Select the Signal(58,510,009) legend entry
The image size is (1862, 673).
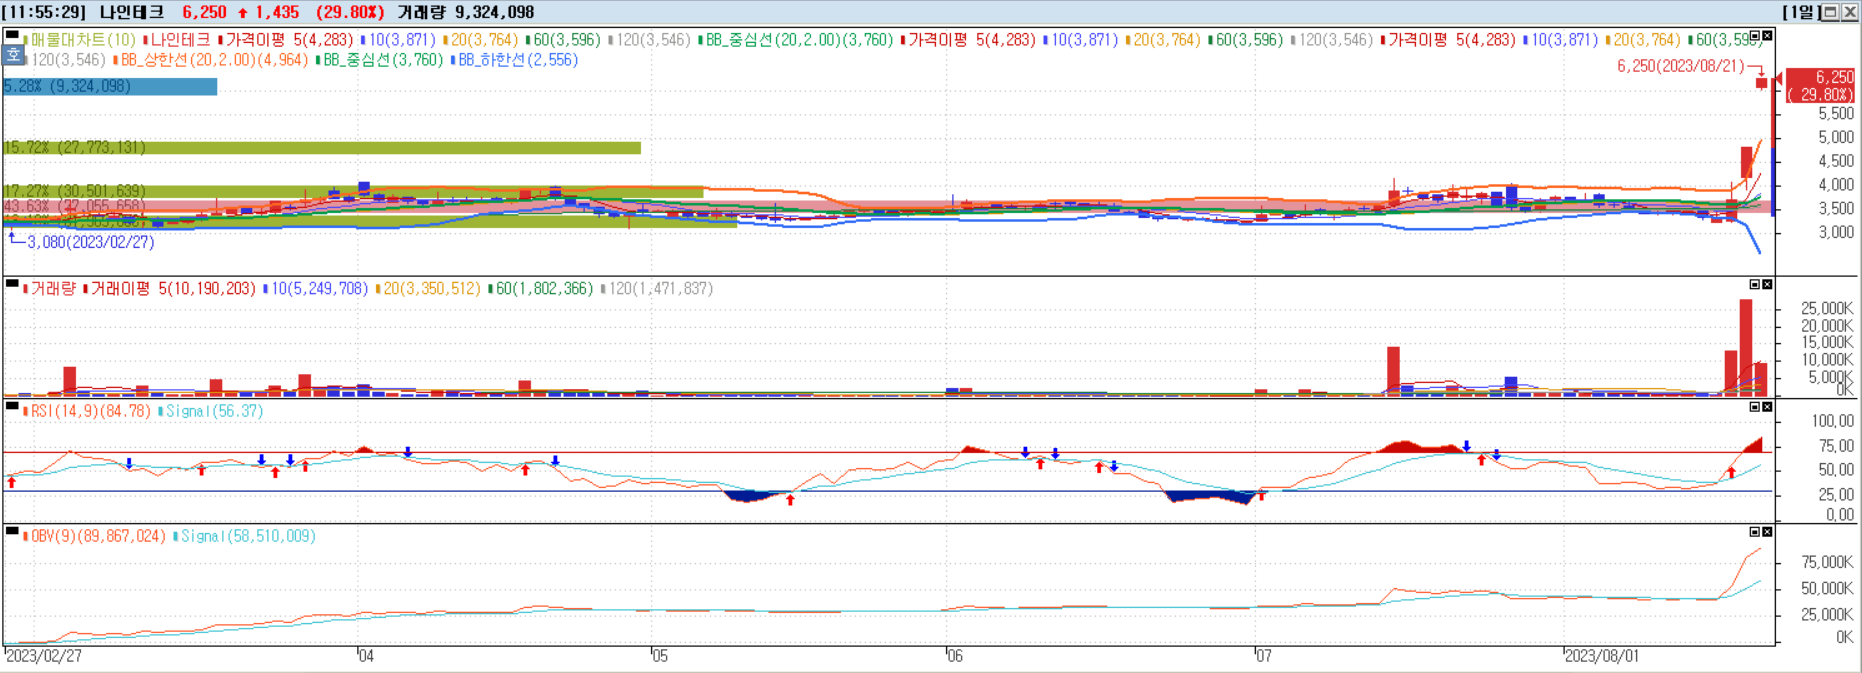click(x=245, y=536)
